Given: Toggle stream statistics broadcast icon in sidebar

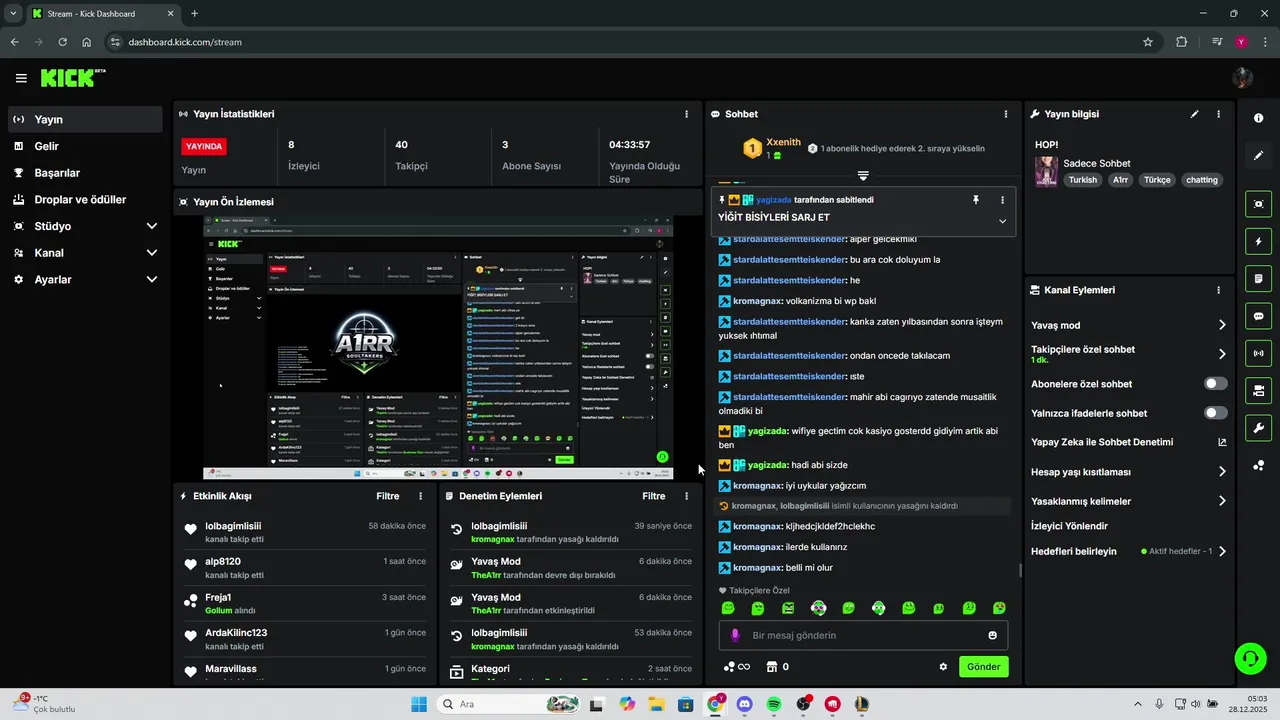Looking at the screenshot, I should (x=1258, y=353).
